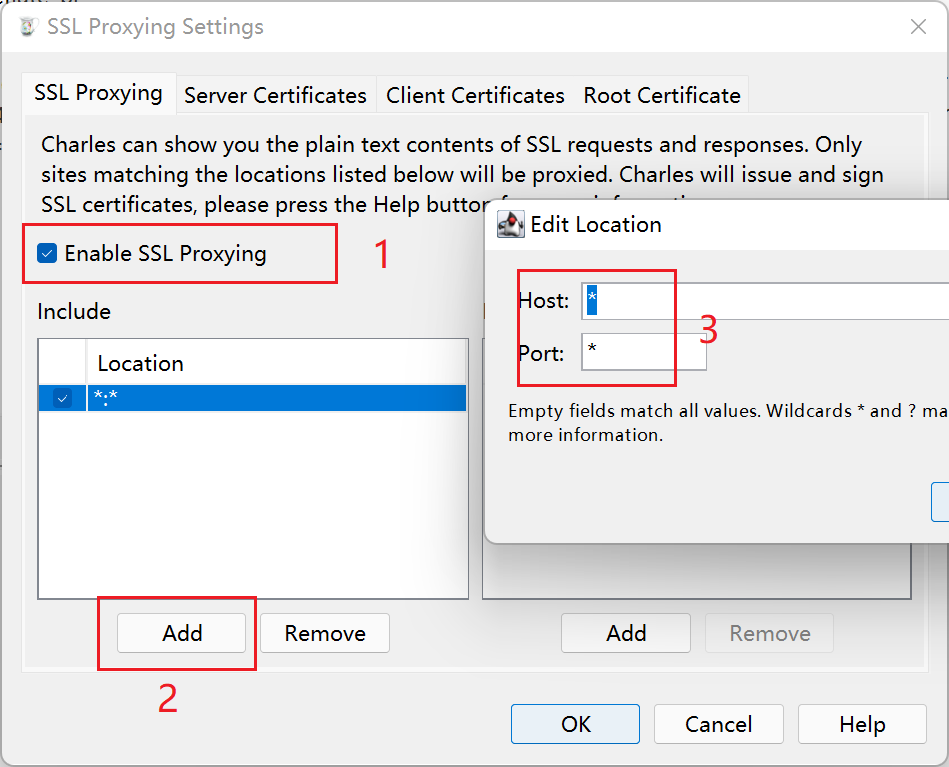Switch to the SSL Proxying tab
The image size is (949, 767).
click(98, 93)
